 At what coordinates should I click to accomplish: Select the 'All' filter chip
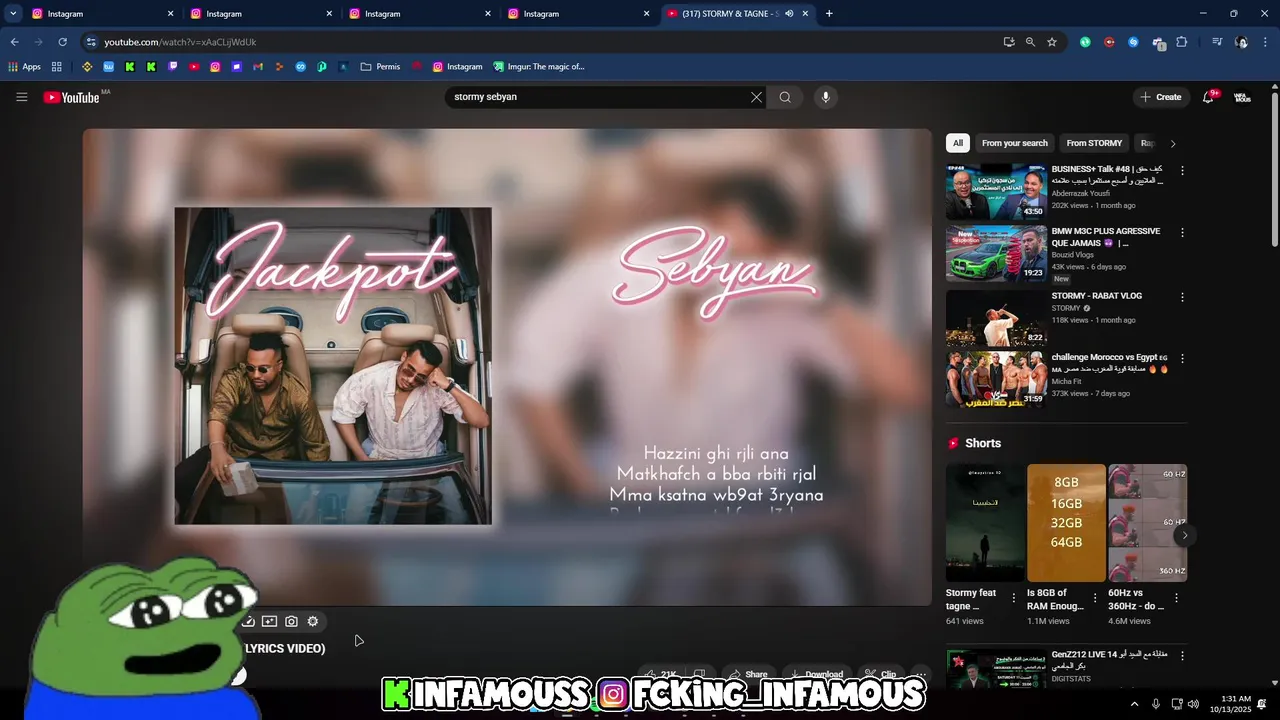pyautogui.click(x=958, y=143)
